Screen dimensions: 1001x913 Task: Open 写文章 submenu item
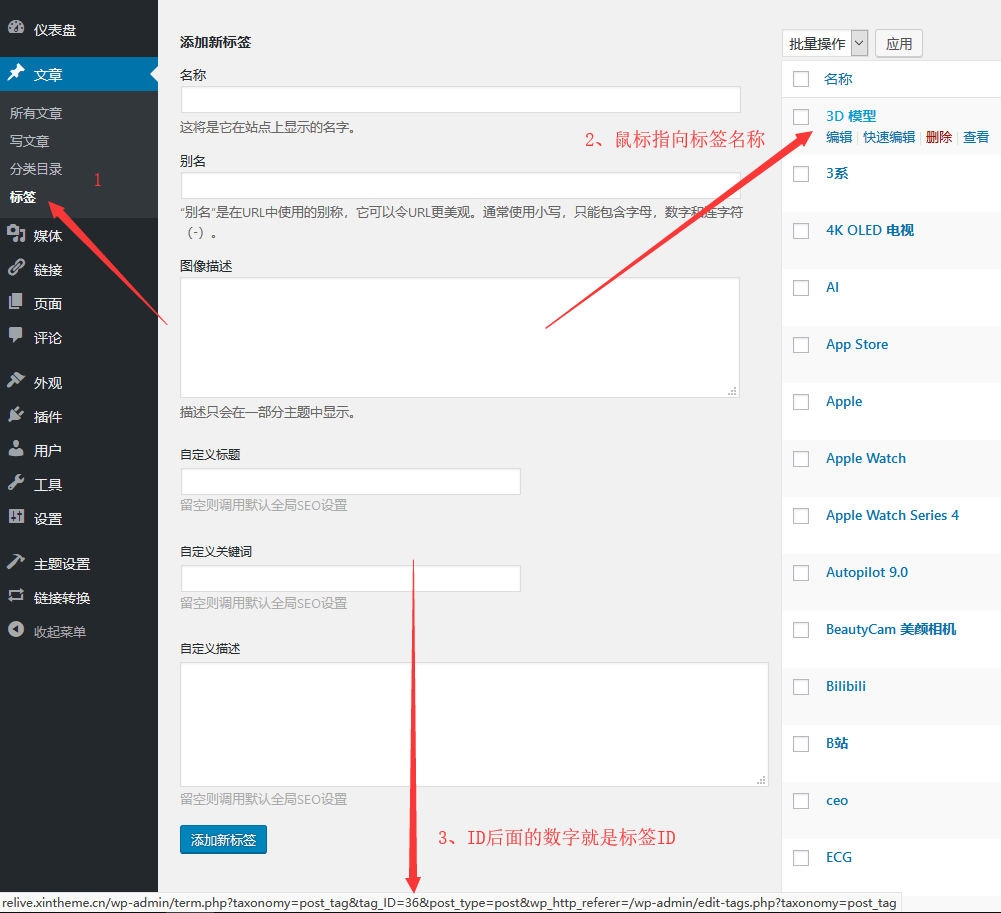(30, 141)
